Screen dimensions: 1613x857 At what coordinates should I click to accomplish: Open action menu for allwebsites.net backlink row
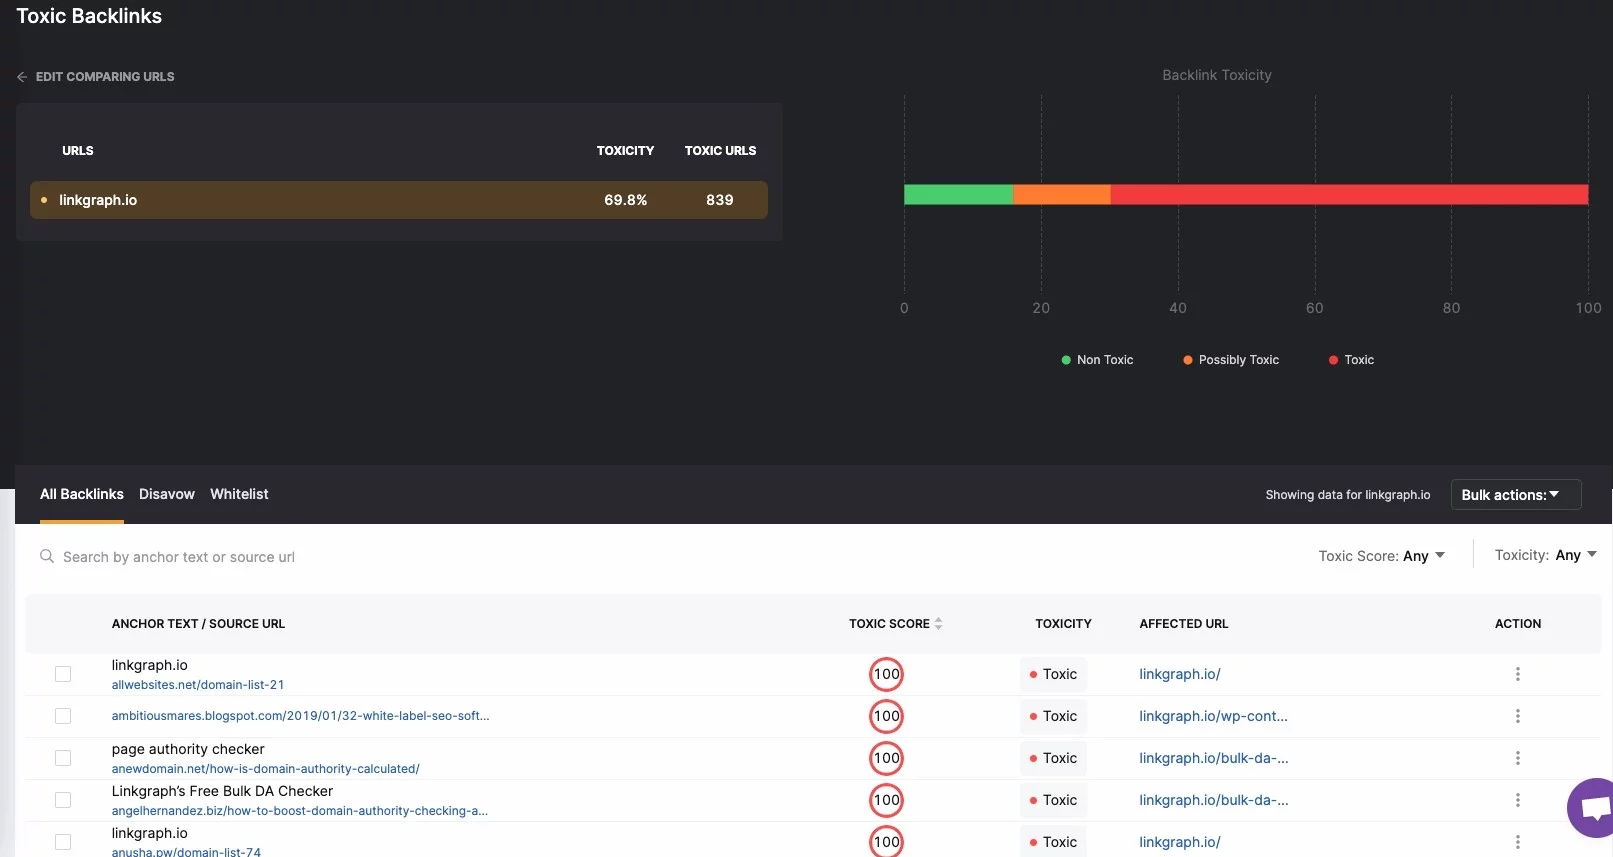click(x=1517, y=674)
